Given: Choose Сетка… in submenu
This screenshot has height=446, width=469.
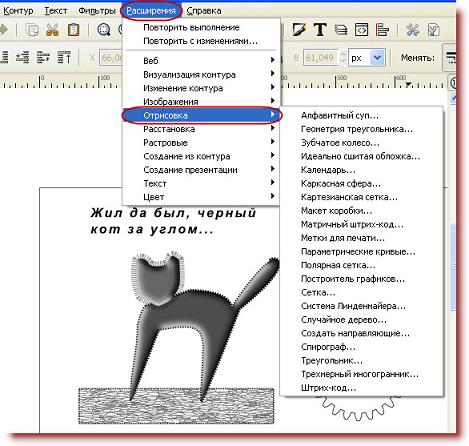Looking at the screenshot, I should 362,292.
